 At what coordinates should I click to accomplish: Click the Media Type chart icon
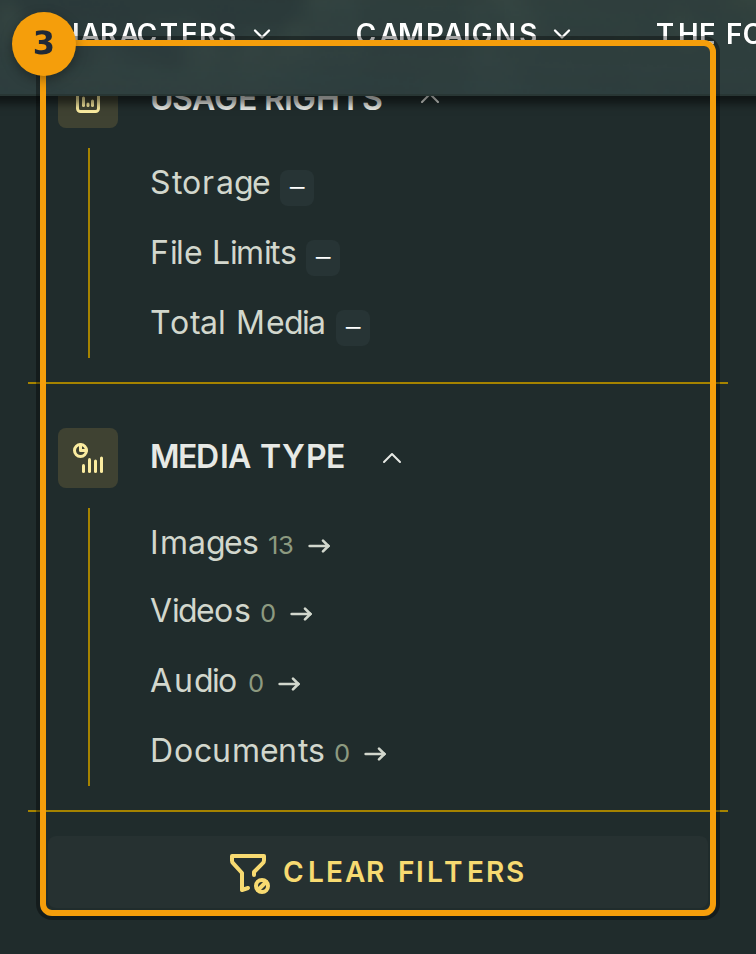click(x=88, y=458)
